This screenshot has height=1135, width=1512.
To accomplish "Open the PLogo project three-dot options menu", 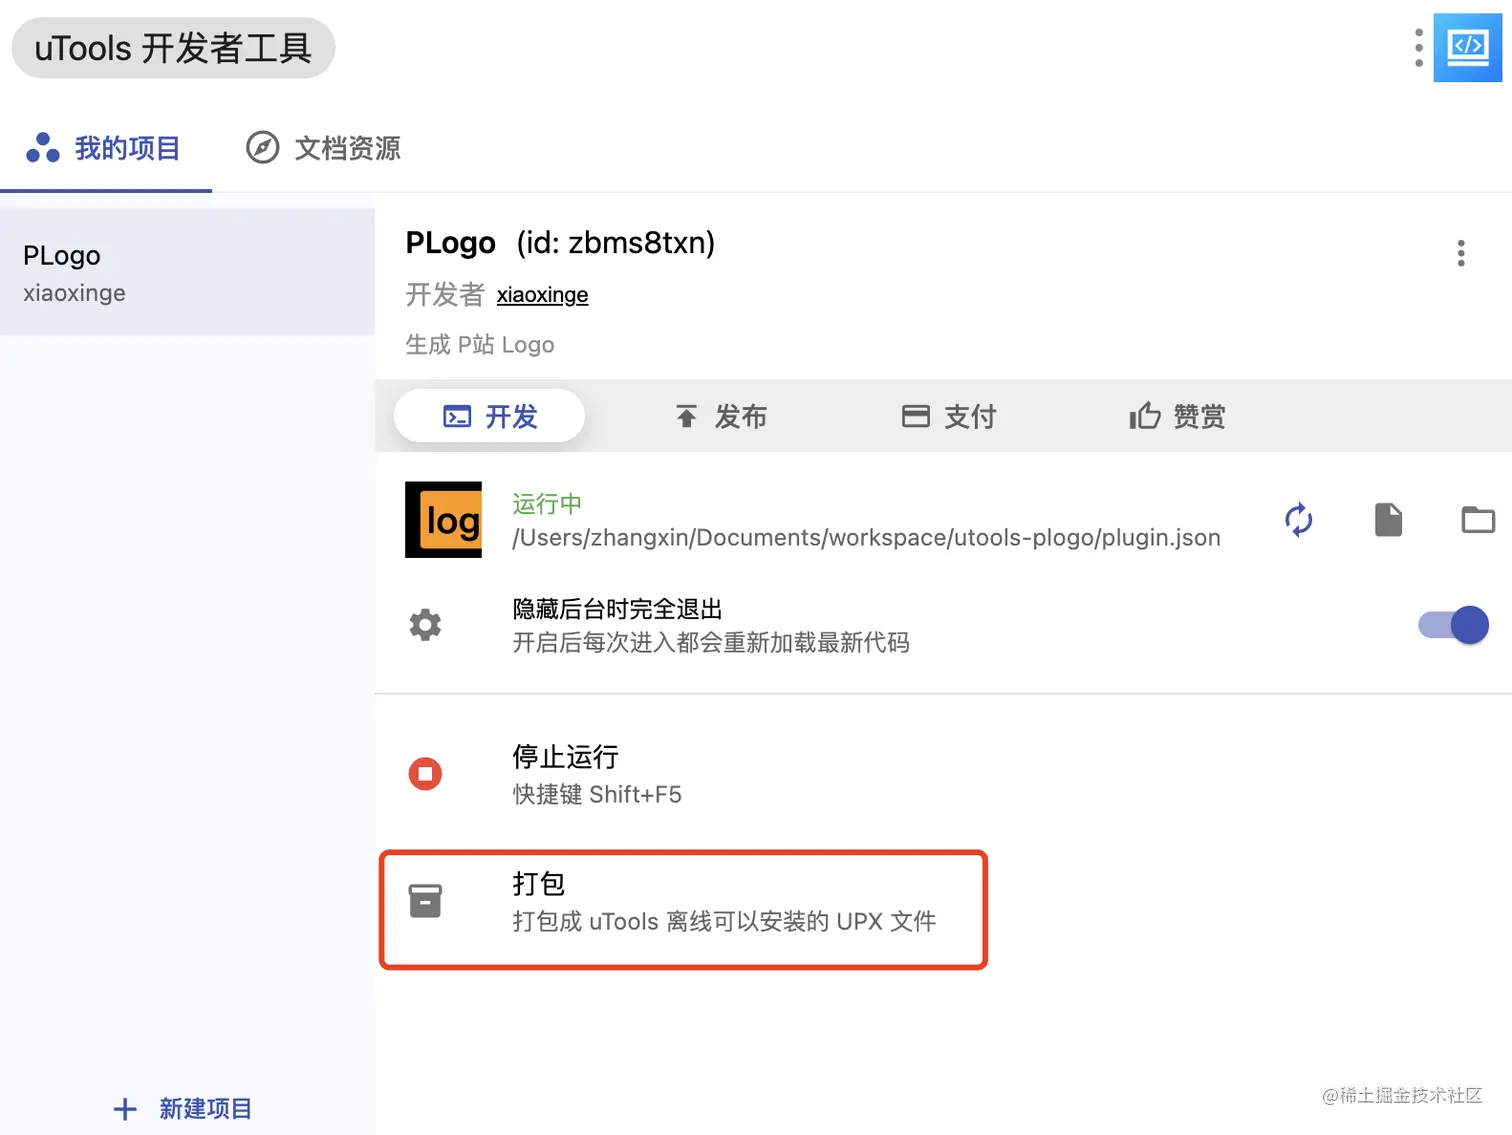I will pyautogui.click(x=1461, y=253).
